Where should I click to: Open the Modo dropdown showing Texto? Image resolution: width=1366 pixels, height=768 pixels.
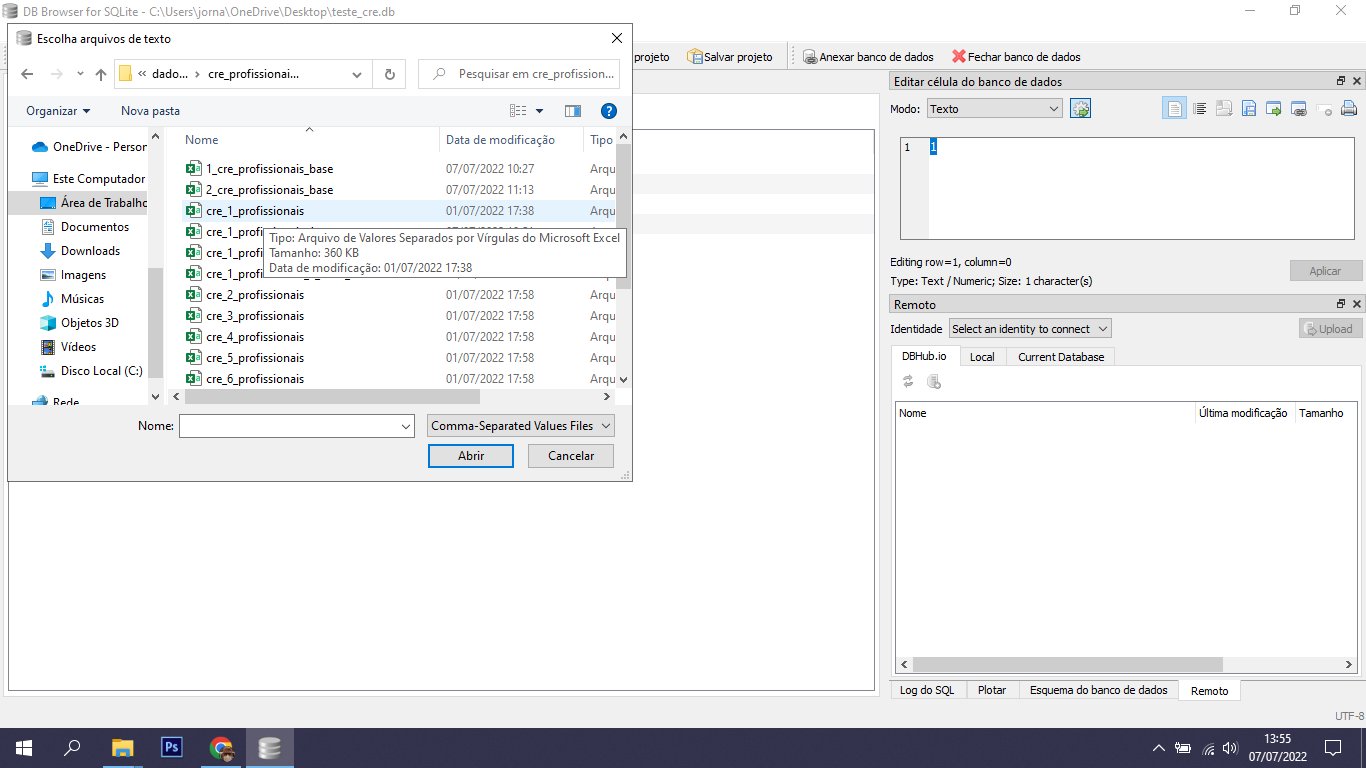[x=994, y=107]
